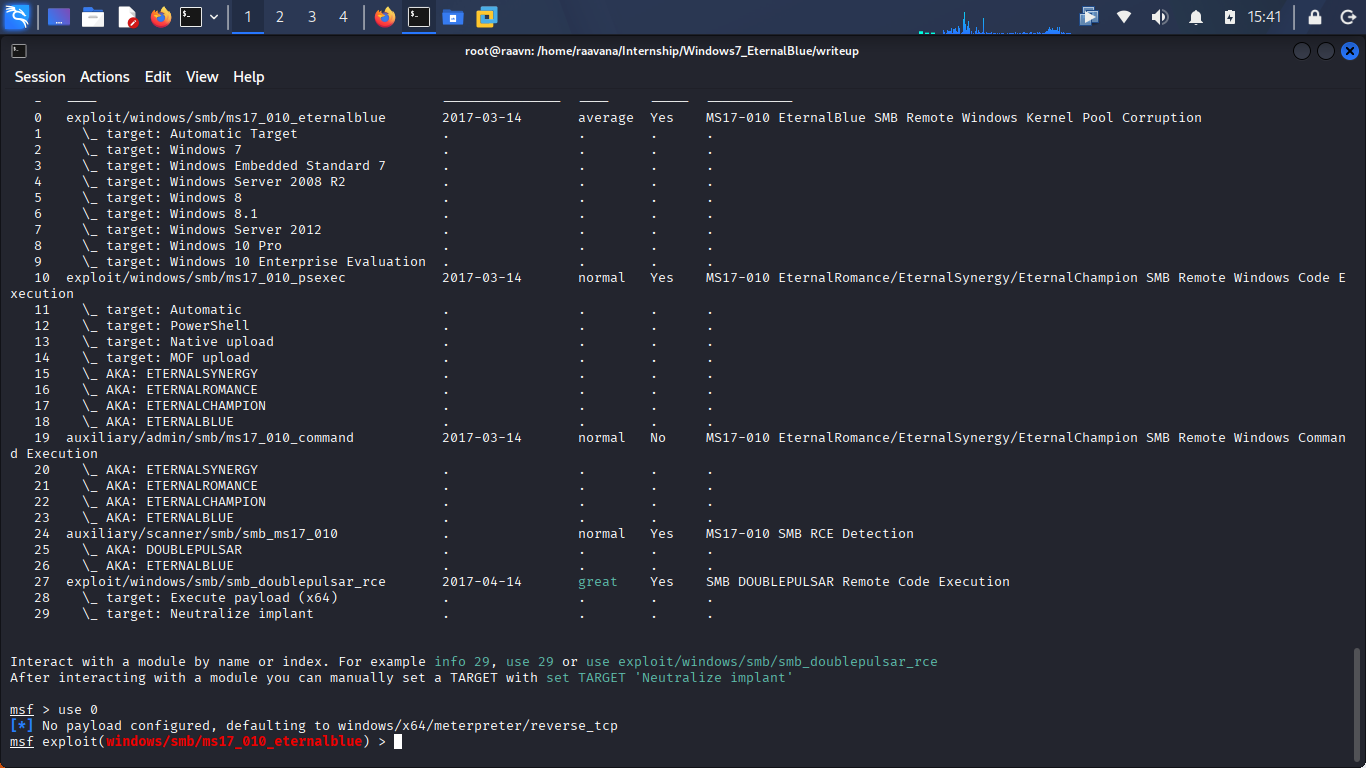Click 'SMB DOUBLEPULSAR Remote Code Execution' description
The height and width of the screenshot is (768, 1366).
(x=858, y=582)
